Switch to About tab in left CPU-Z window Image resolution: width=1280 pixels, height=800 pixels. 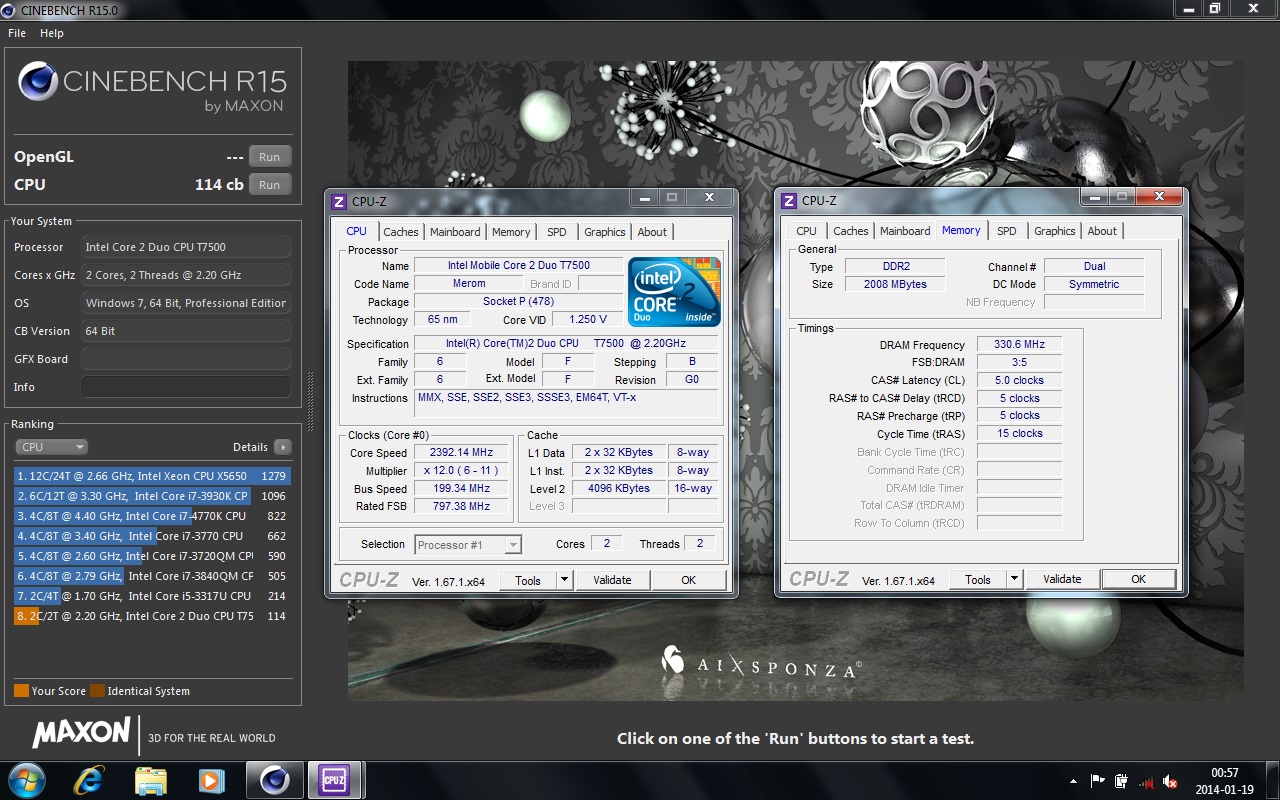(x=652, y=232)
